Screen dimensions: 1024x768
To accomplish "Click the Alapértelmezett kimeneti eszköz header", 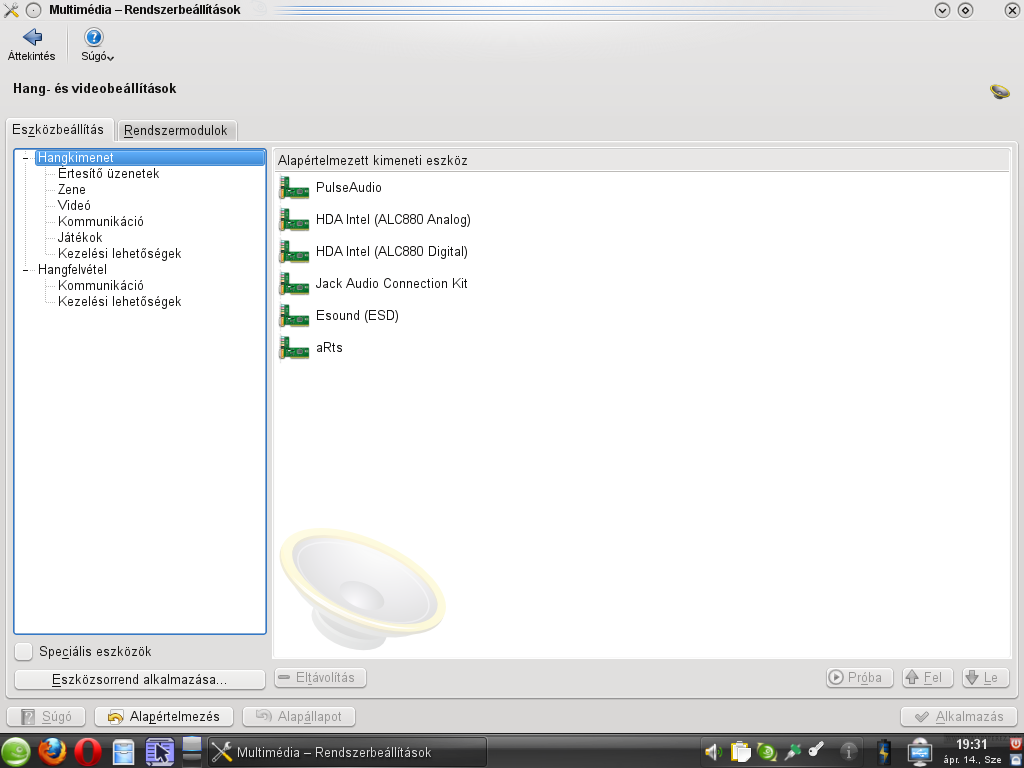I will (642, 161).
